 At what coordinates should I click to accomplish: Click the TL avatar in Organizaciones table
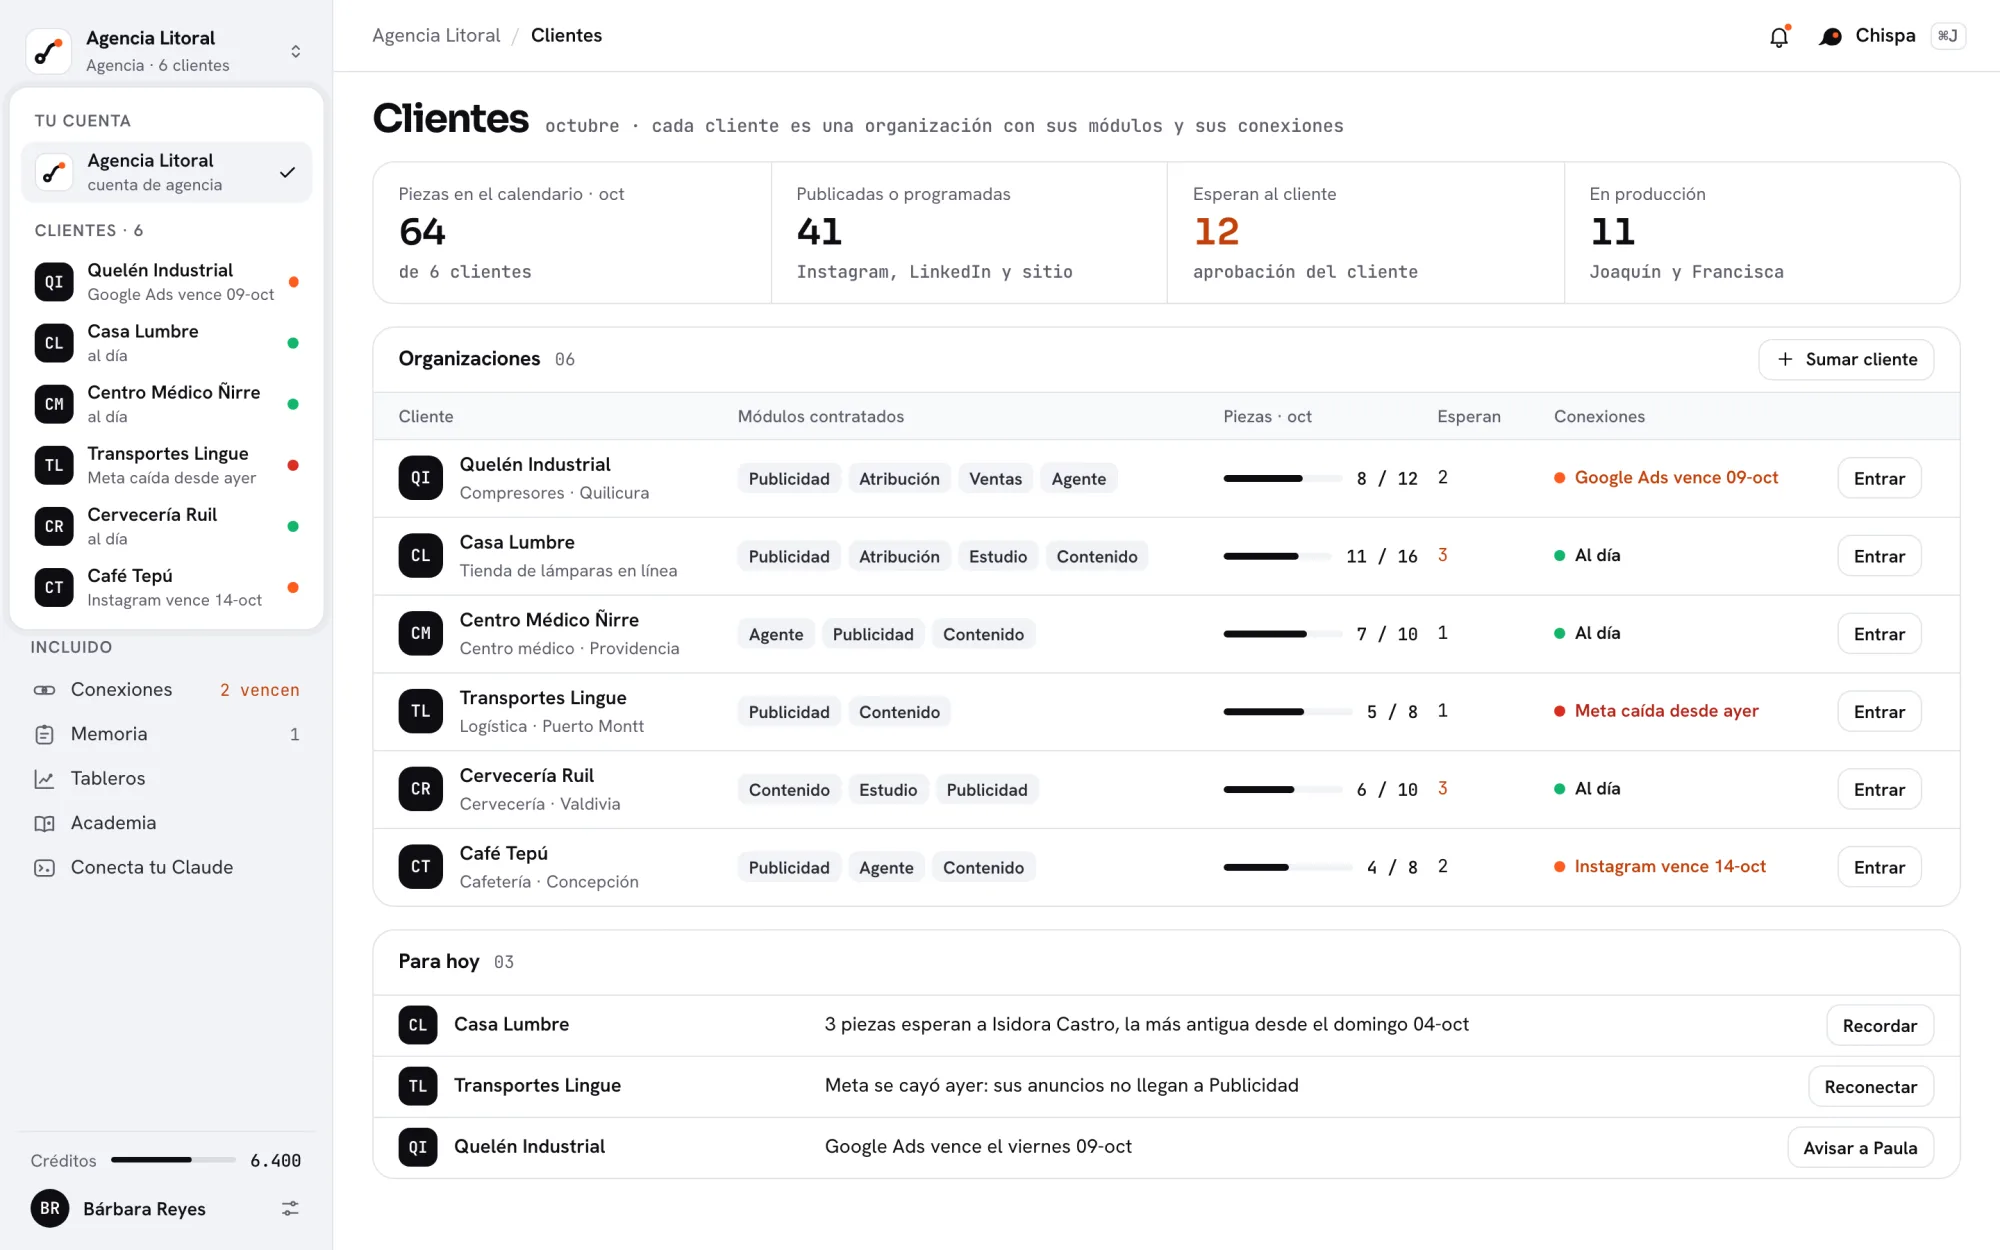[421, 711]
